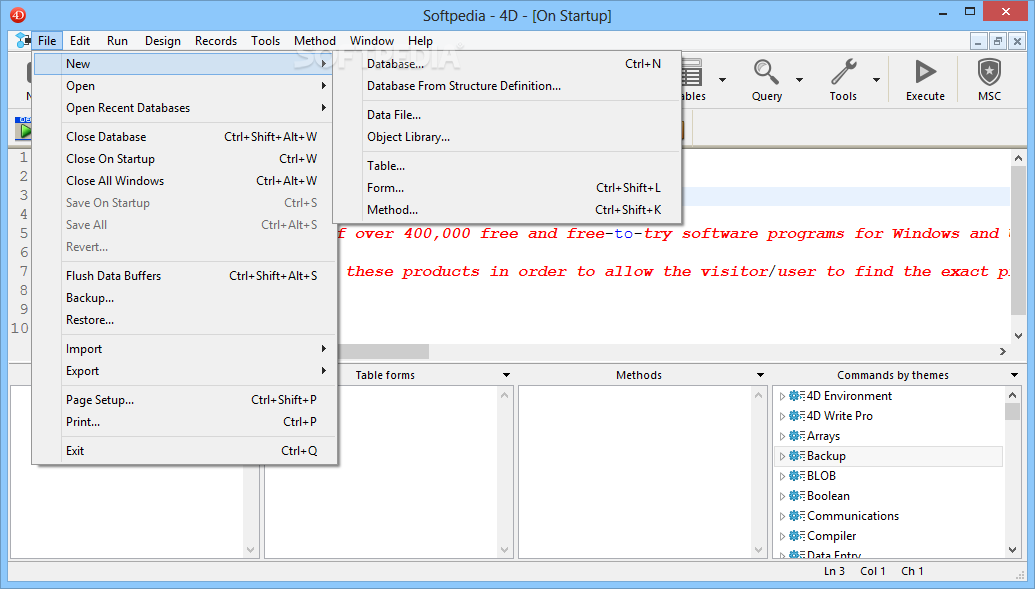This screenshot has height=589, width=1035.
Task: Click the code editor horizontal scrollbar thumb
Action: click(x=384, y=351)
